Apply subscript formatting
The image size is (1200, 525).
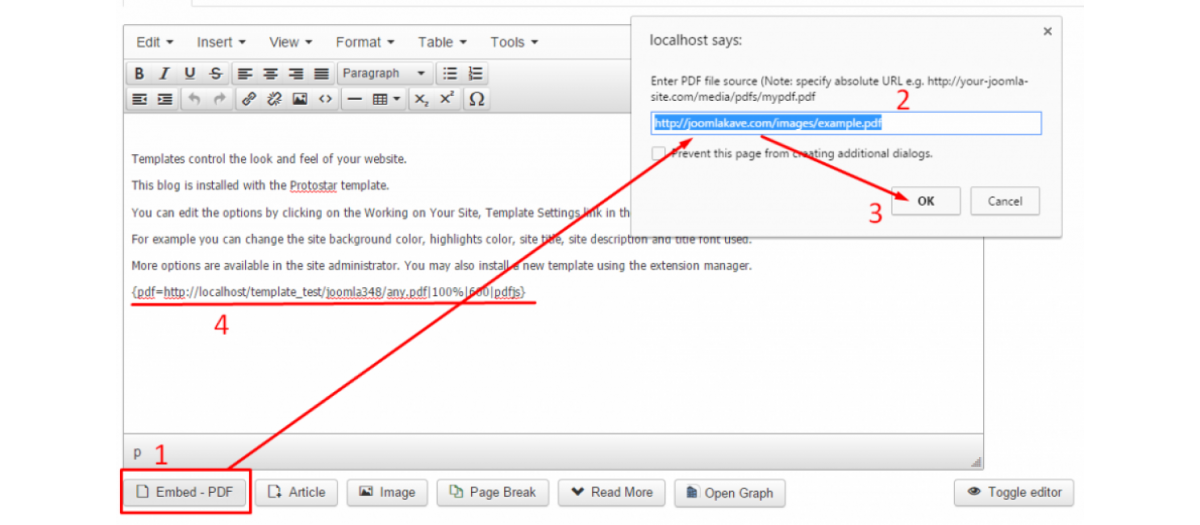422,99
